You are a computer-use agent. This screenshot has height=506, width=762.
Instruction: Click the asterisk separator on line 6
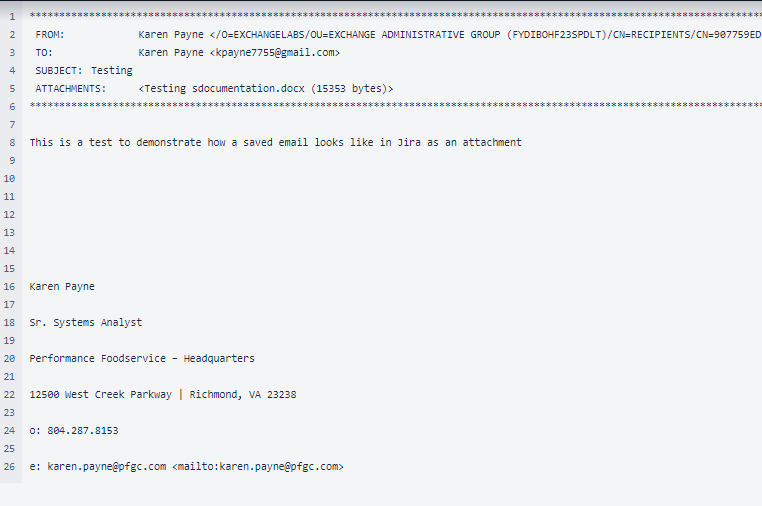(x=396, y=105)
